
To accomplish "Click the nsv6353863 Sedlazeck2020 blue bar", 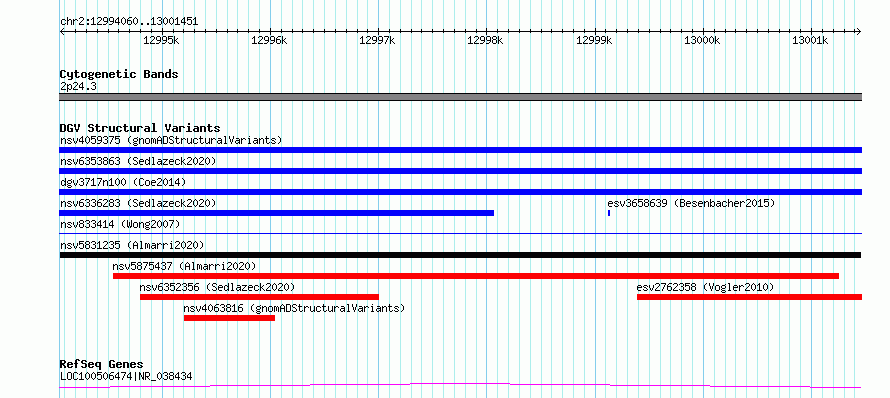I will (x=460, y=171).
